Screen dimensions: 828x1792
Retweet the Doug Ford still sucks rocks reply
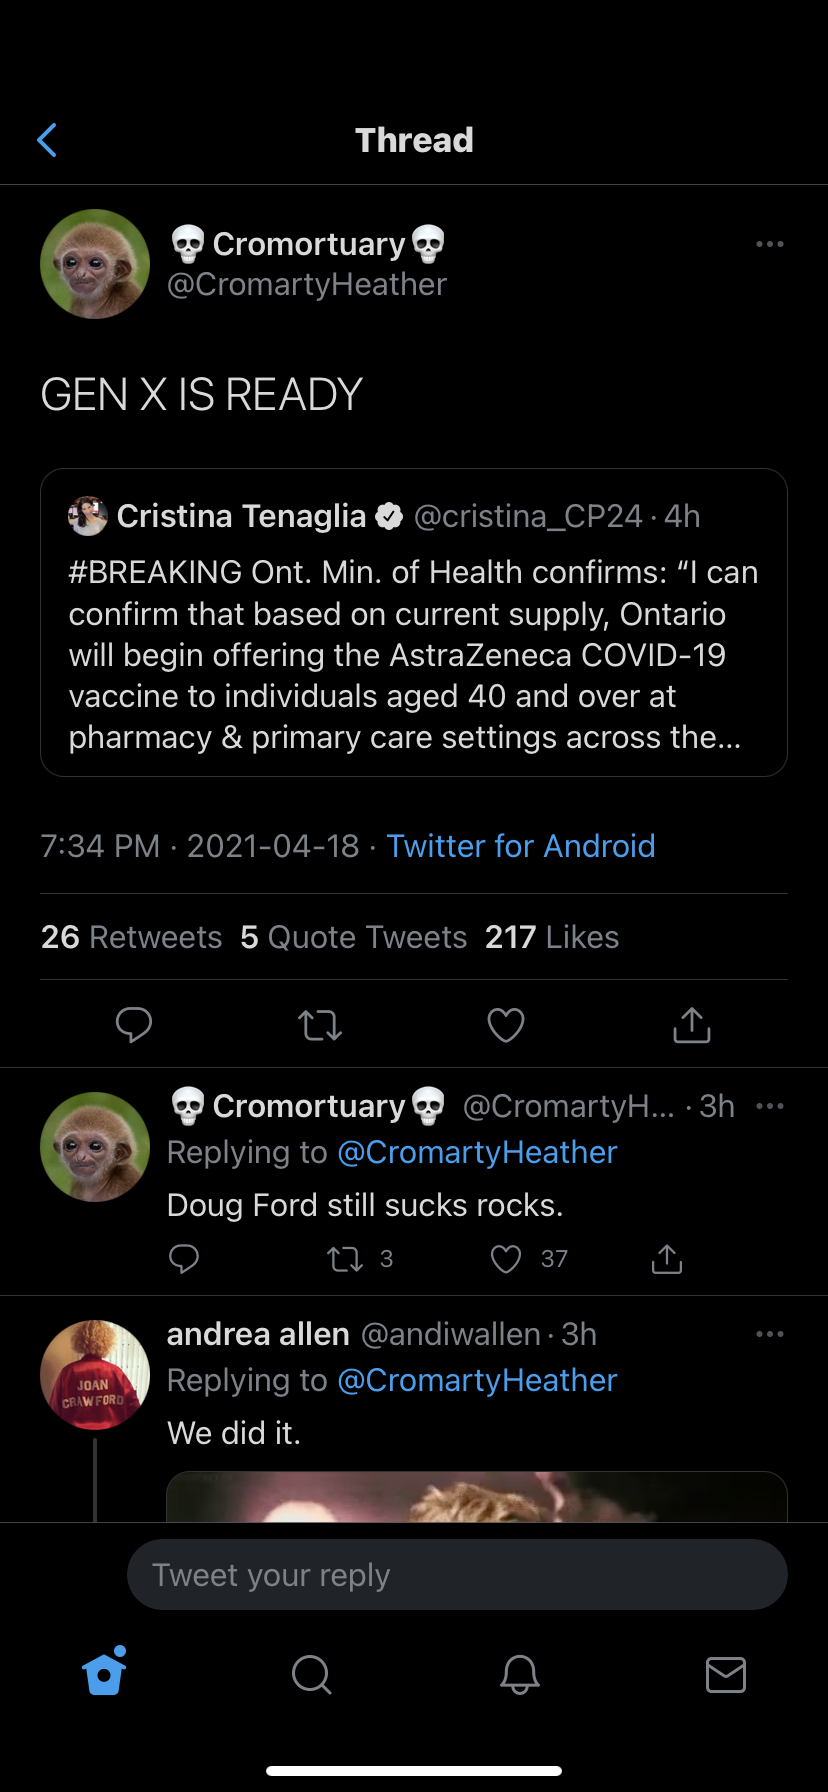click(x=346, y=1259)
